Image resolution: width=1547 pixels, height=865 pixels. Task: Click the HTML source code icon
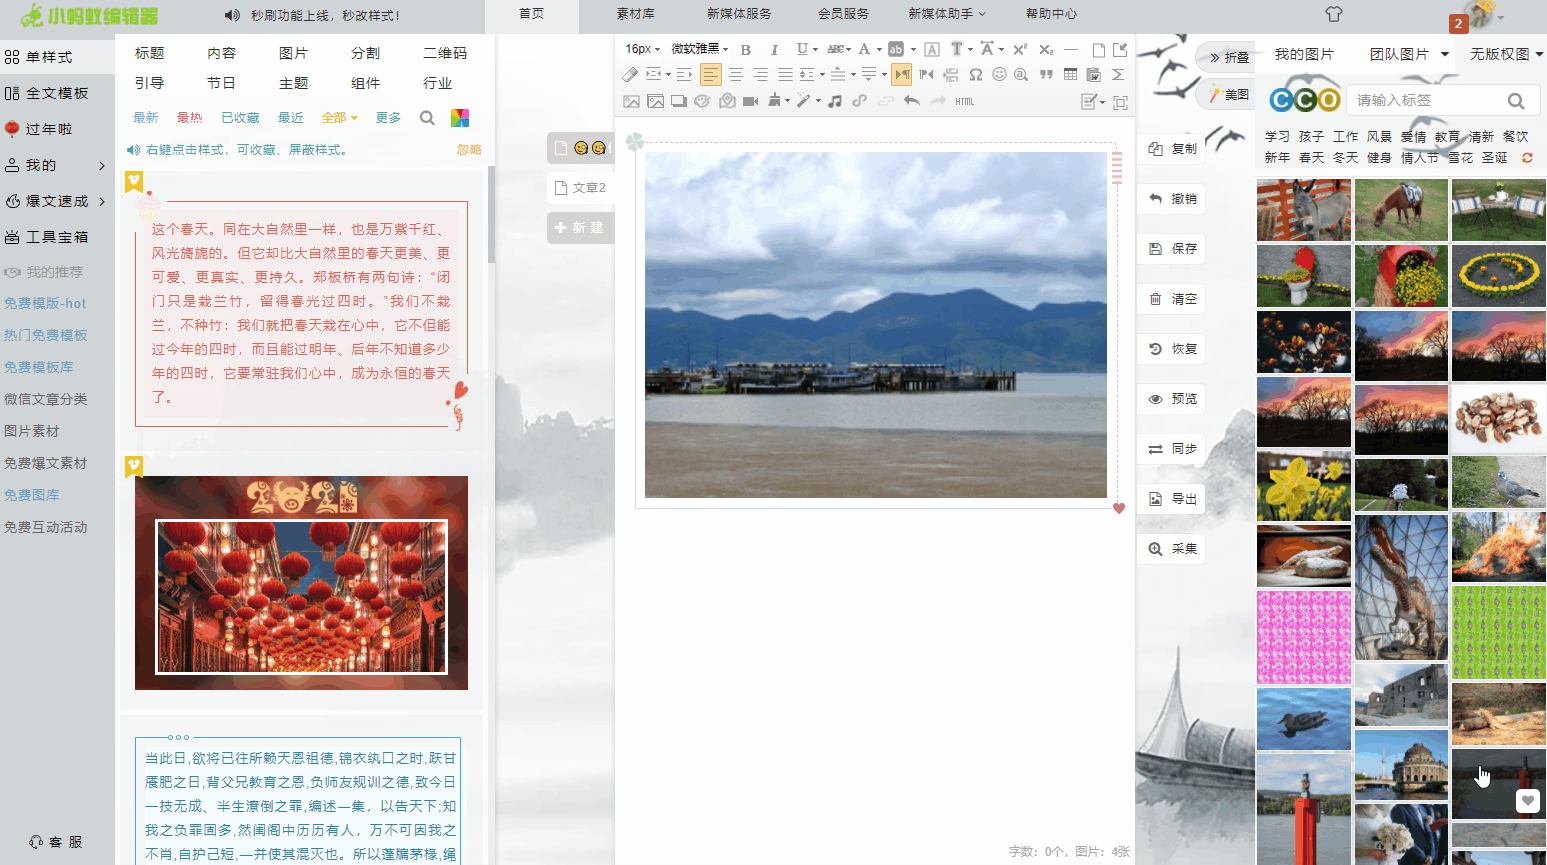(964, 101)
